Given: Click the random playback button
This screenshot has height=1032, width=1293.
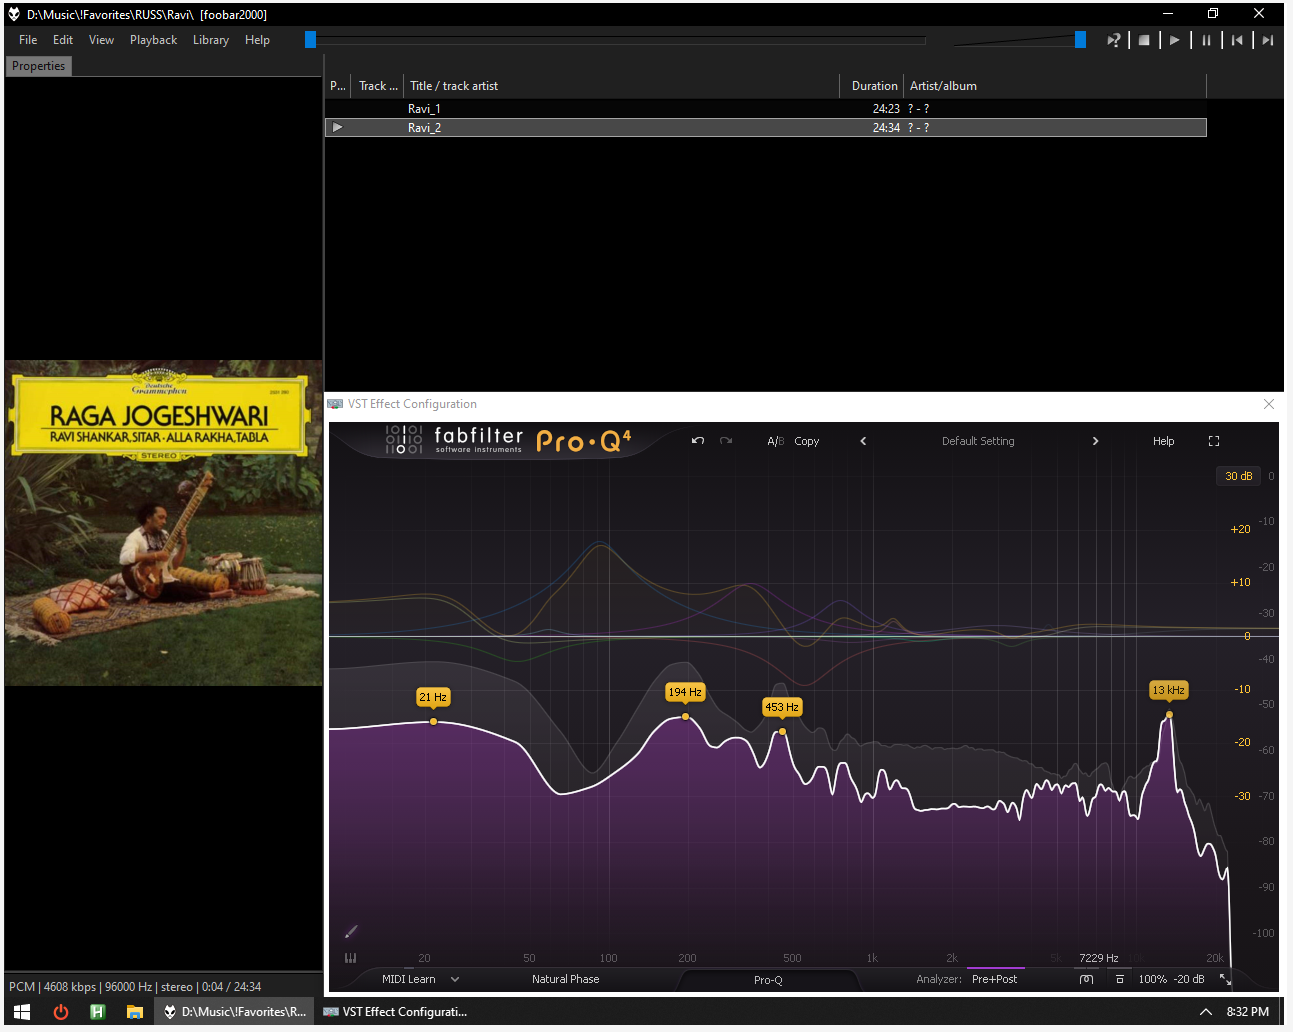Looking at the screenshot, I should coord(1113,40).
